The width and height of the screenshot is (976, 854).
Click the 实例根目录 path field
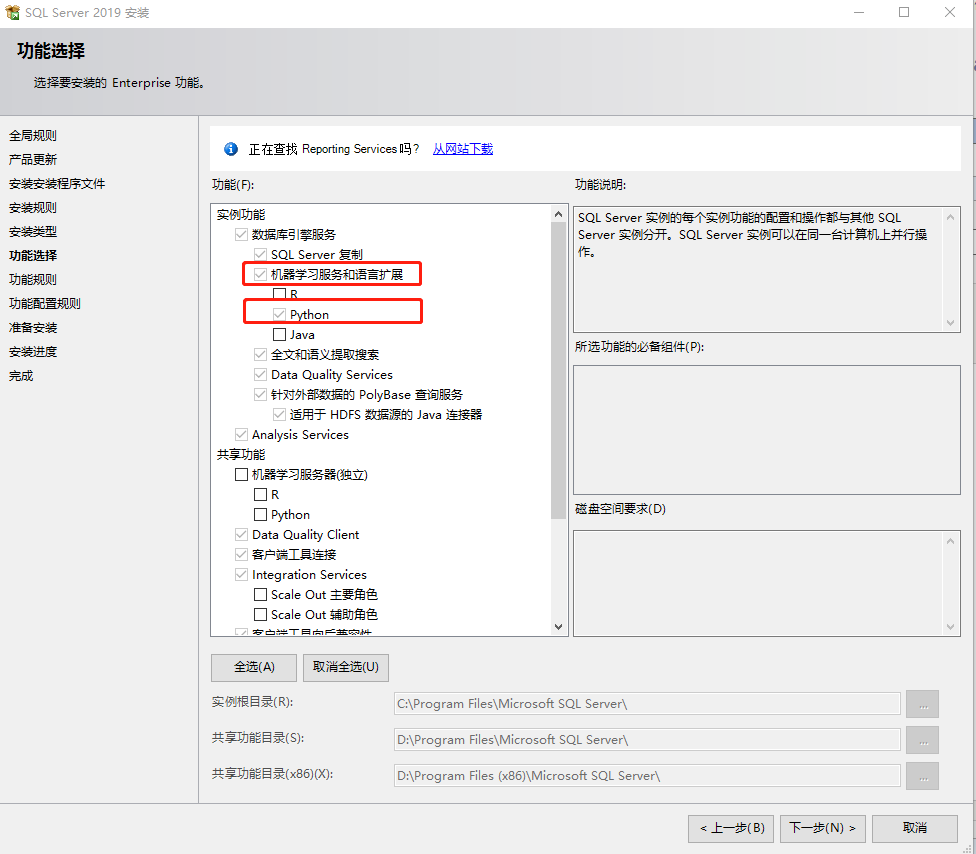click(647, 703)
